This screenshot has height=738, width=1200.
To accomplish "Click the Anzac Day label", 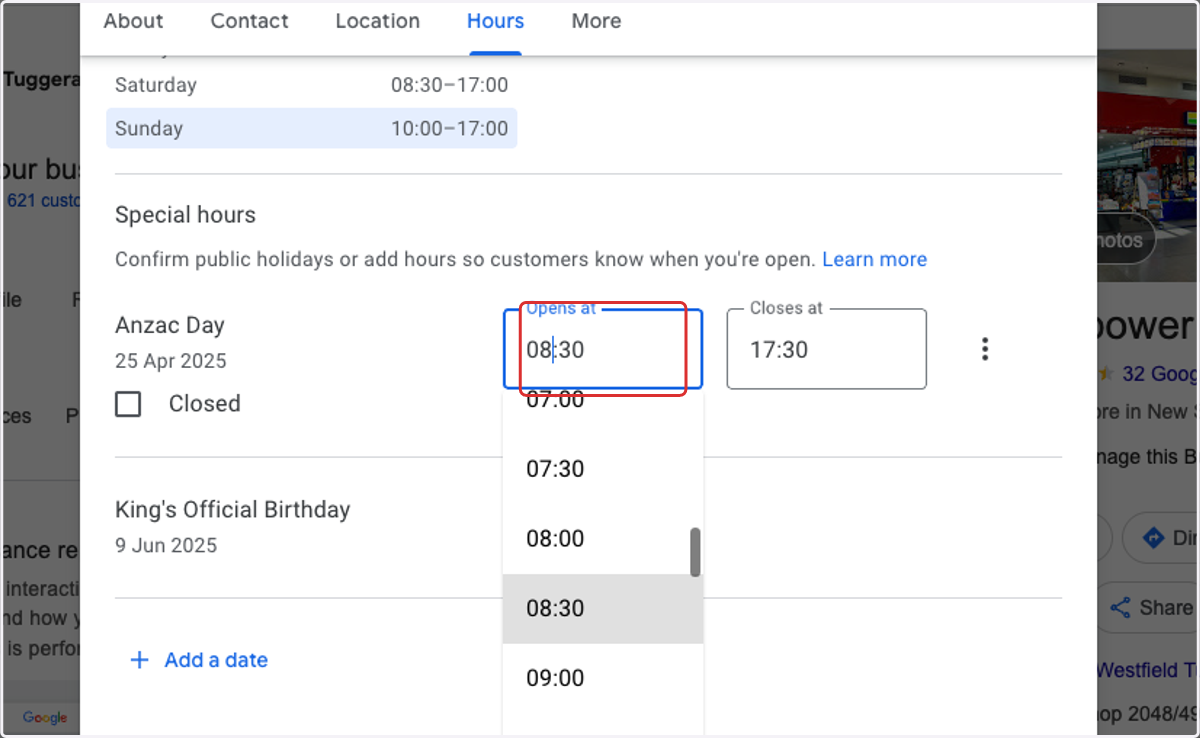I will pos(170,325).
